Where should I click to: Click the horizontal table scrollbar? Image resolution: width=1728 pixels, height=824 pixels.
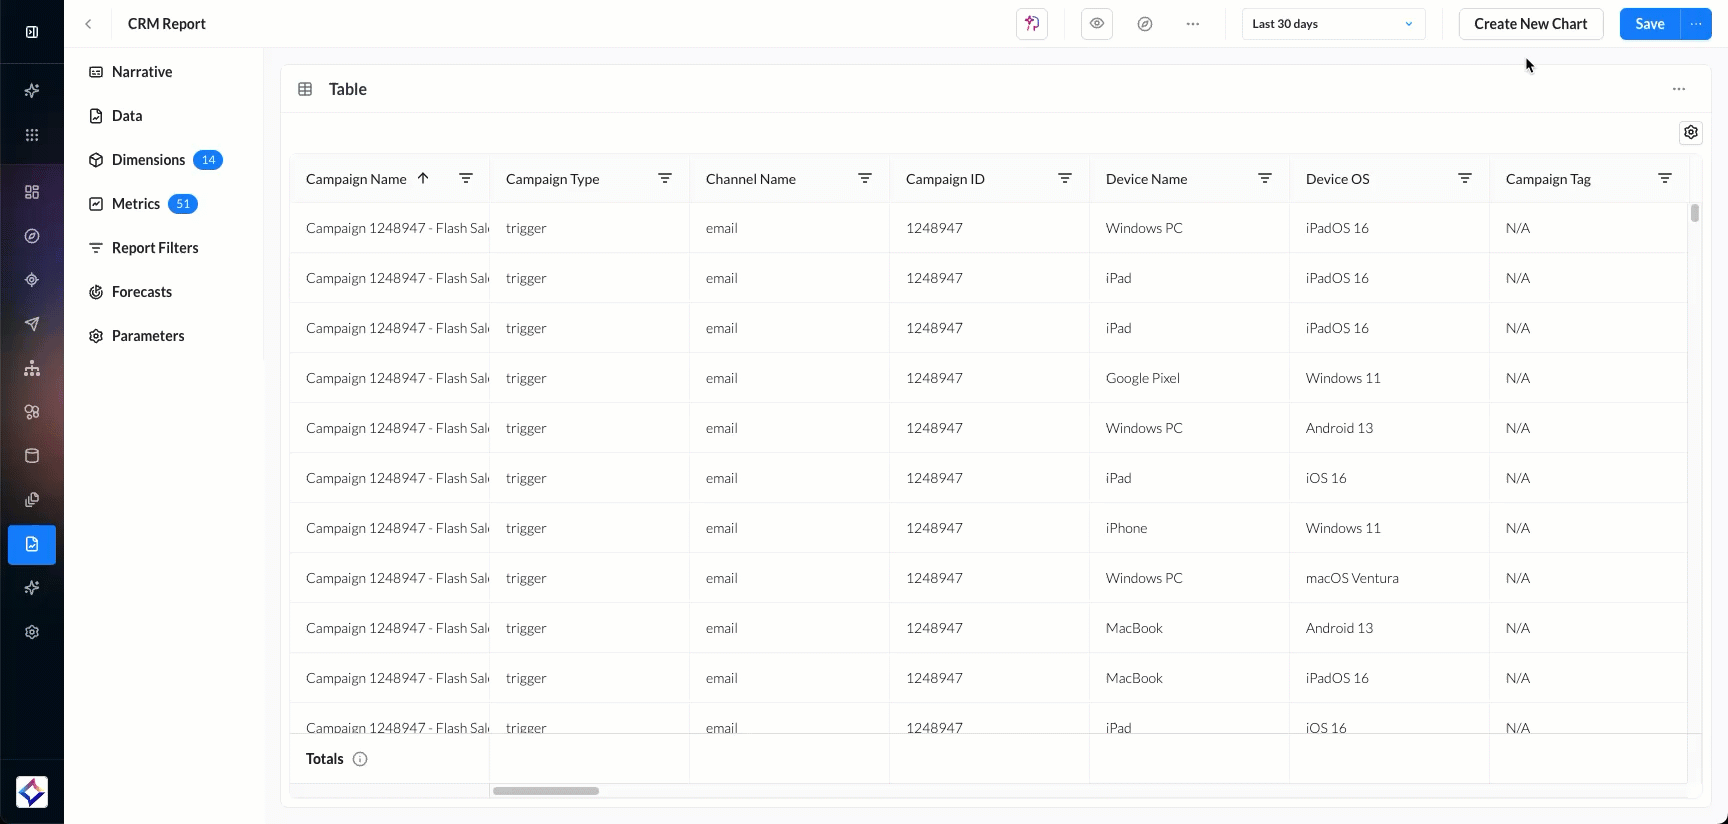tap(546, 791)
